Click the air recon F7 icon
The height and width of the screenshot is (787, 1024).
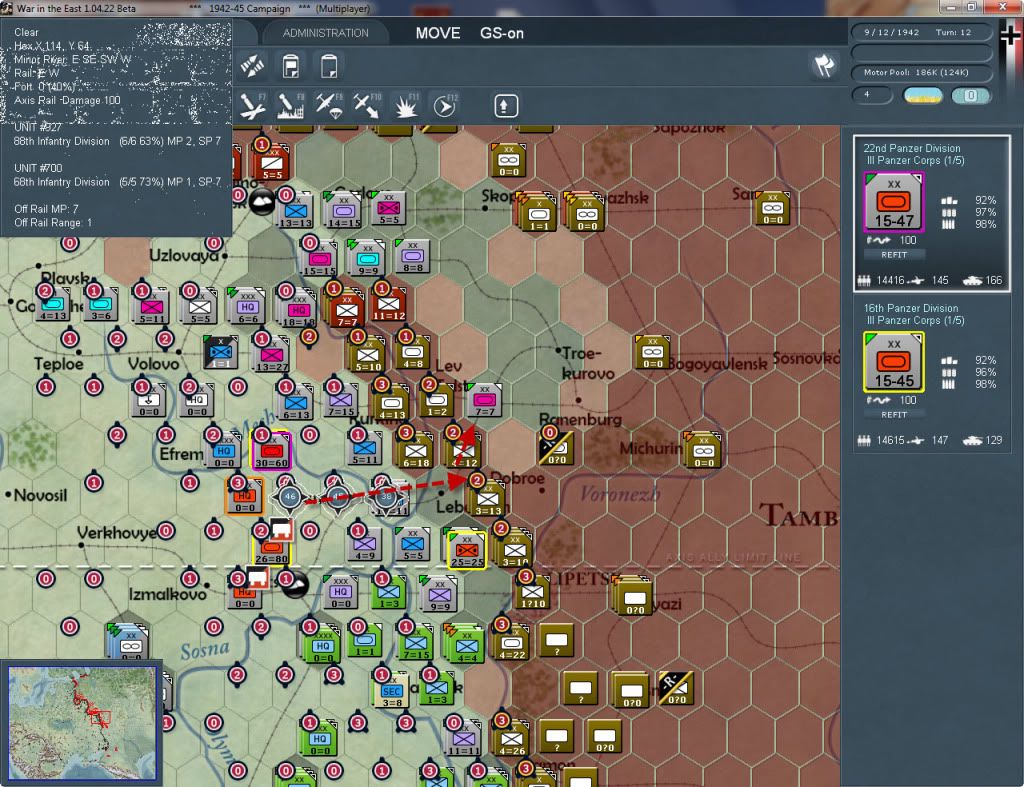coord(253,106)
